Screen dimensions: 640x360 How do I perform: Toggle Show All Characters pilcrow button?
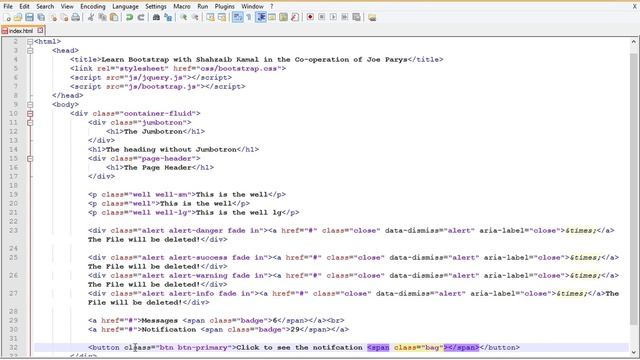pos(249,17)
